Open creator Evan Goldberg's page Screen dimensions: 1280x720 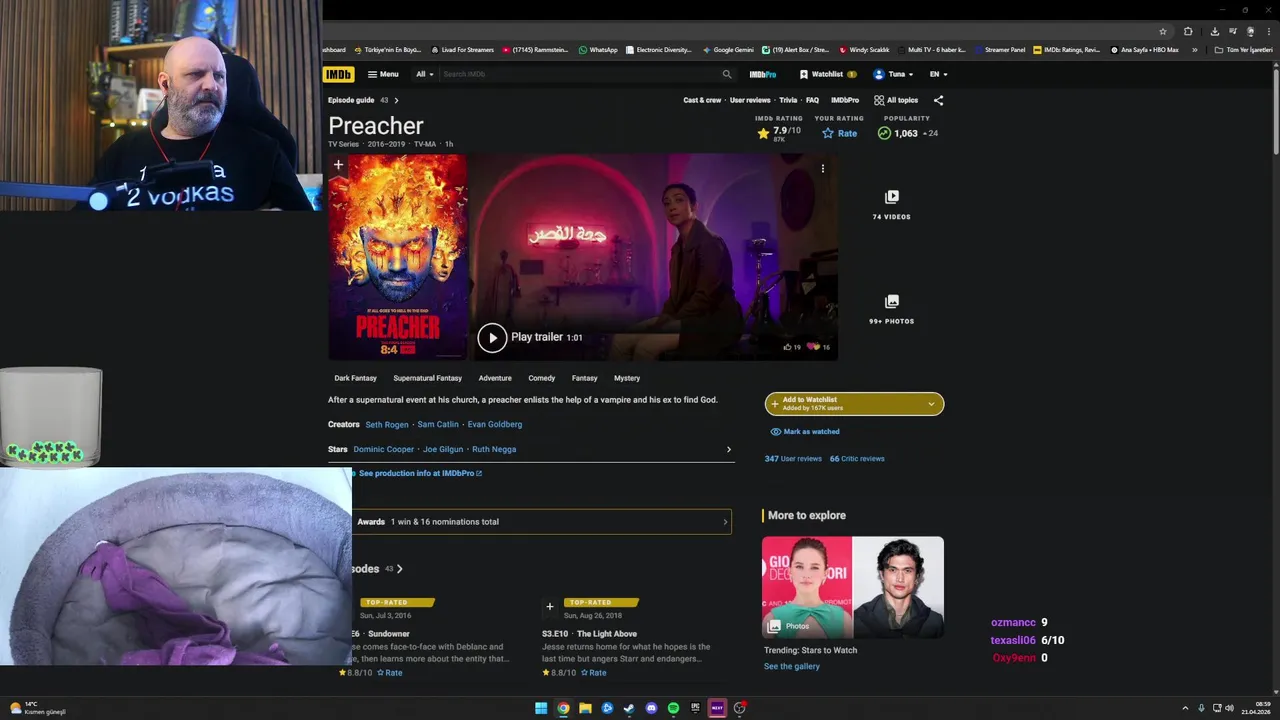(x=495, y=424)
